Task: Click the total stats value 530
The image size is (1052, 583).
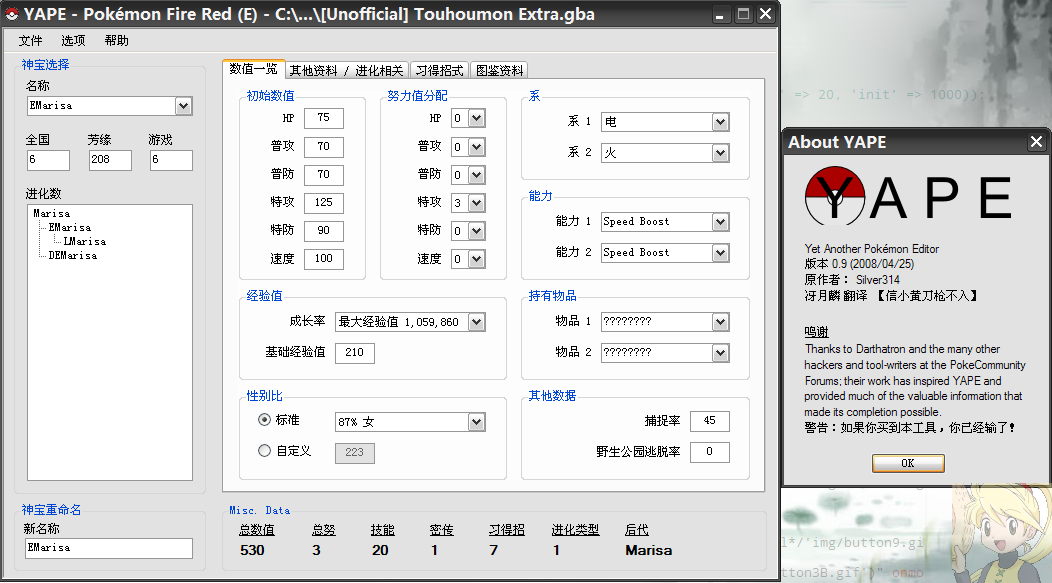Action: [x=252, y=550]
